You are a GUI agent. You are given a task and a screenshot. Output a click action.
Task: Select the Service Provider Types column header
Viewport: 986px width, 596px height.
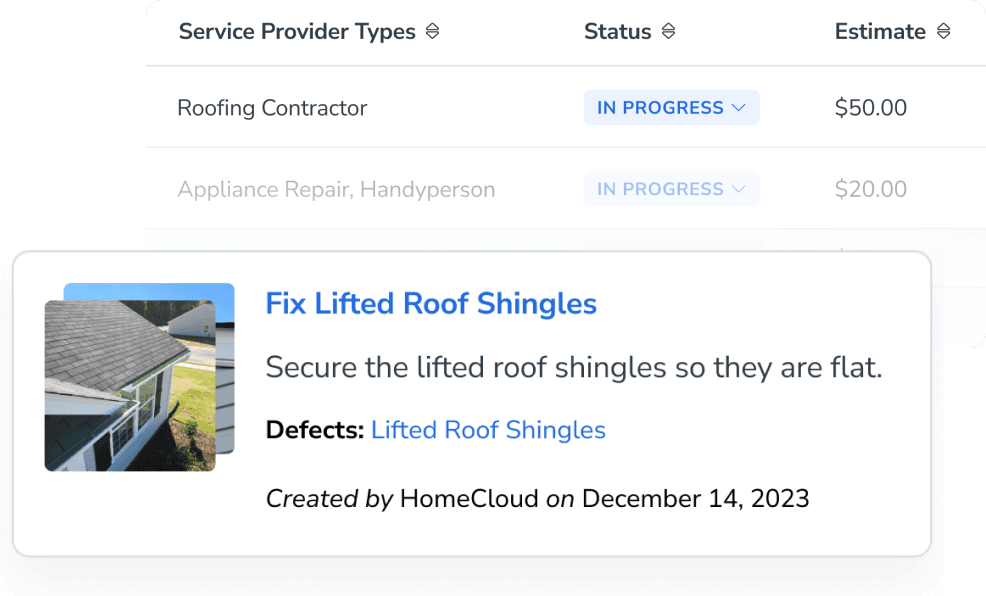coord(296,31)
